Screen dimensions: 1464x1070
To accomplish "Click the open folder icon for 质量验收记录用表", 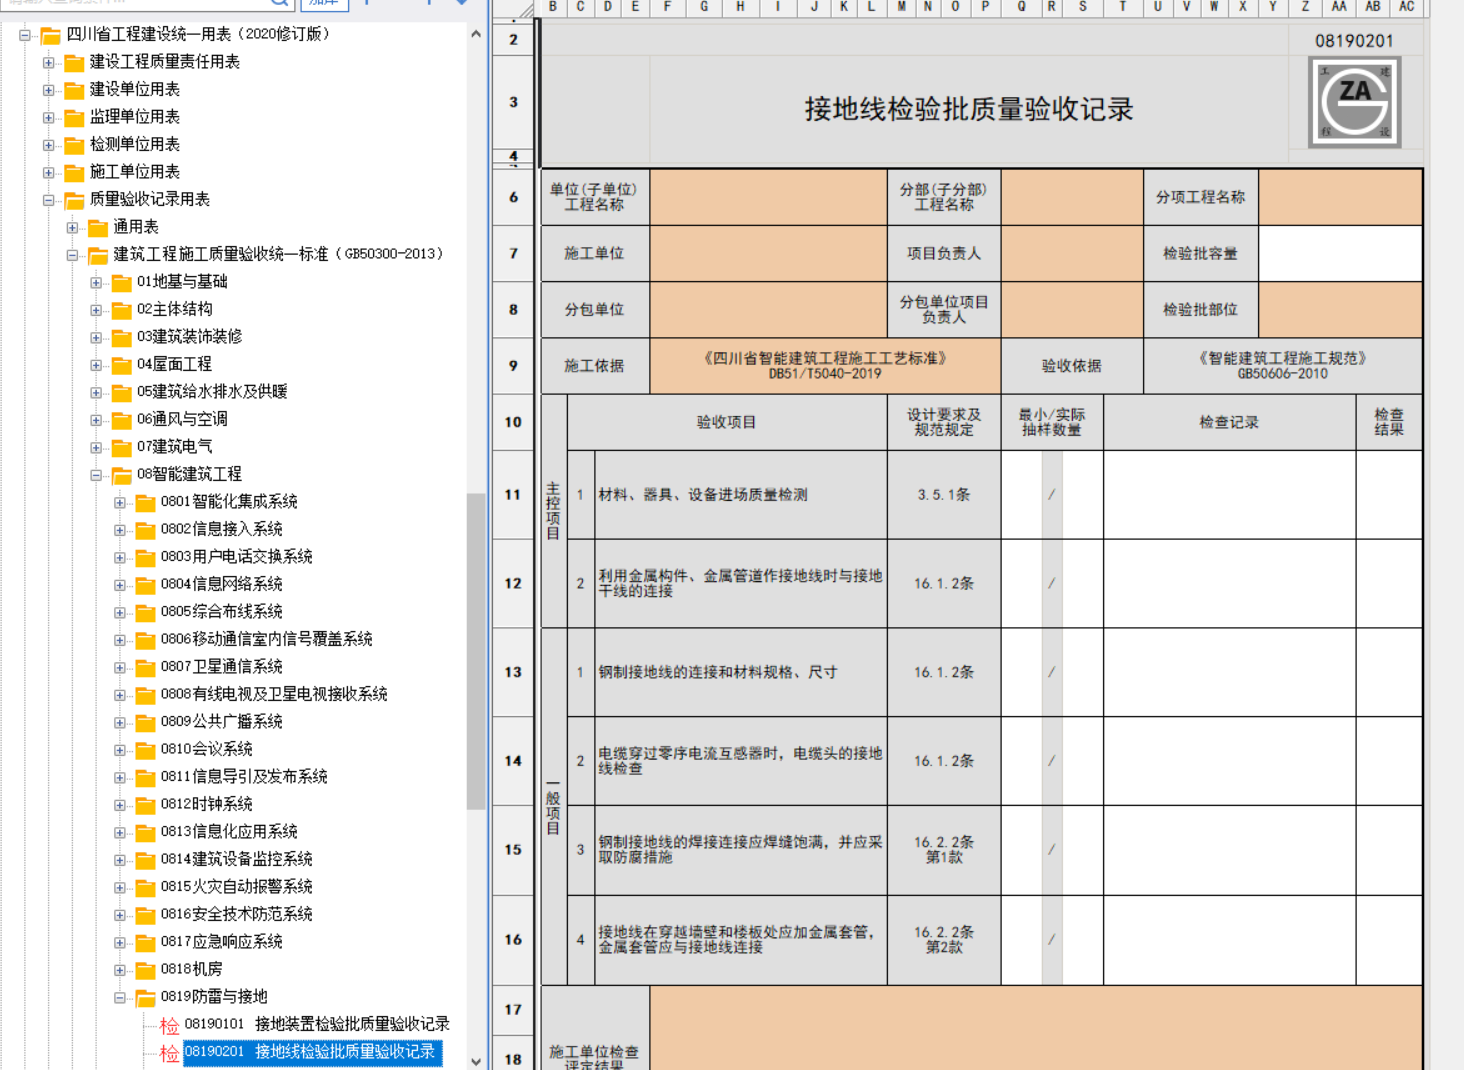I will coord(75,200).
